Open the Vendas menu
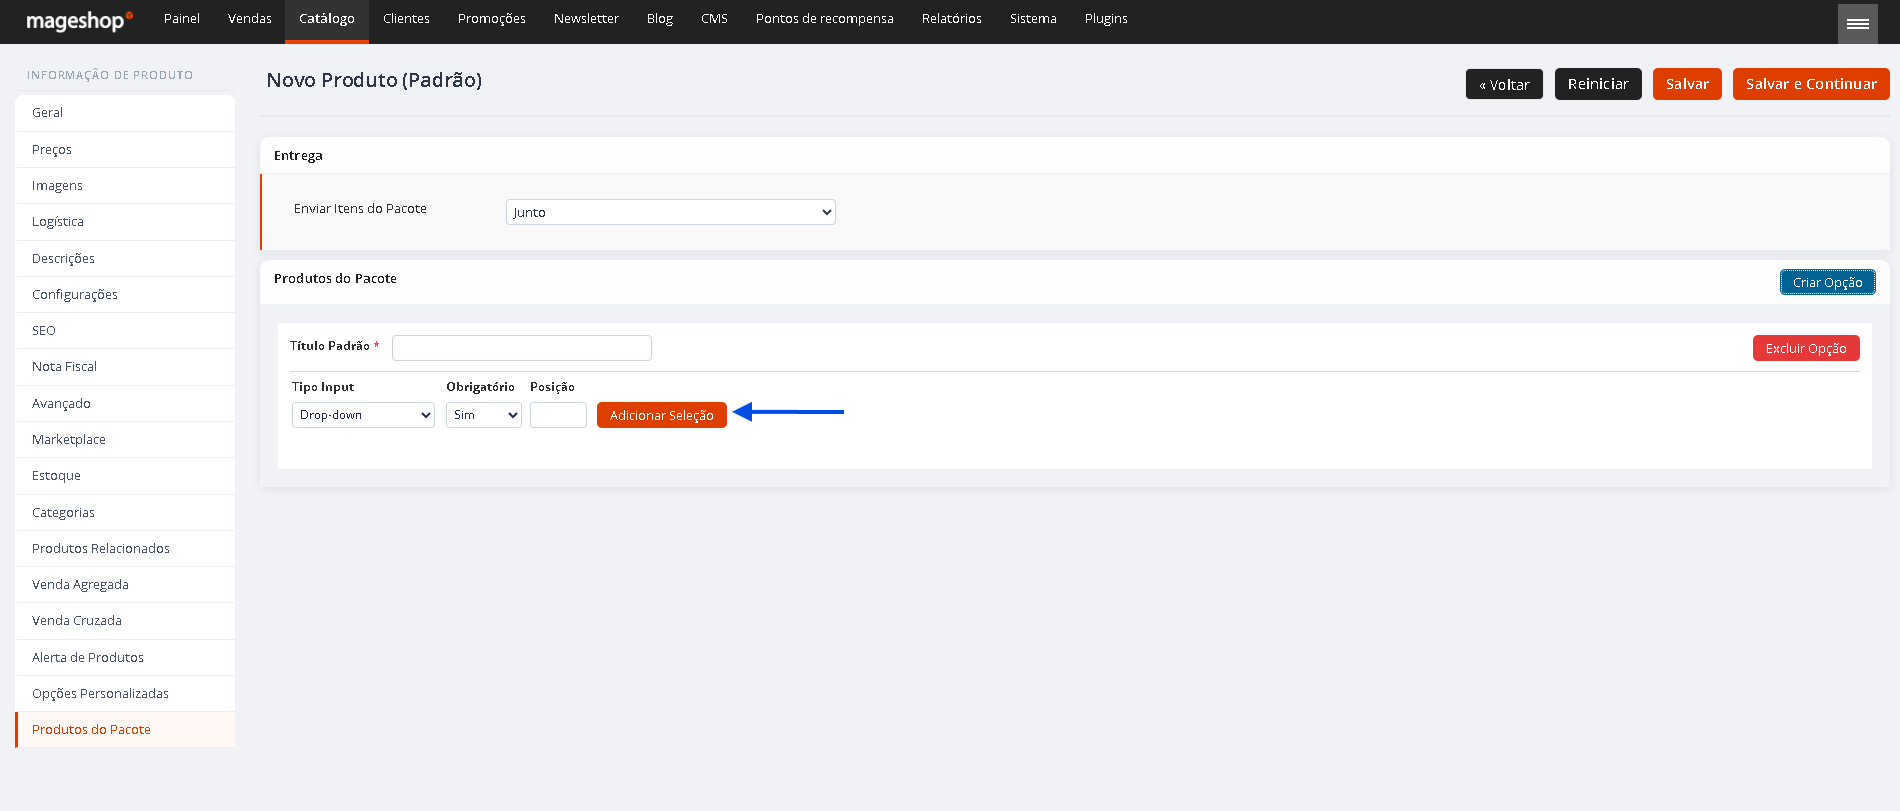 [x=250, y=19]
